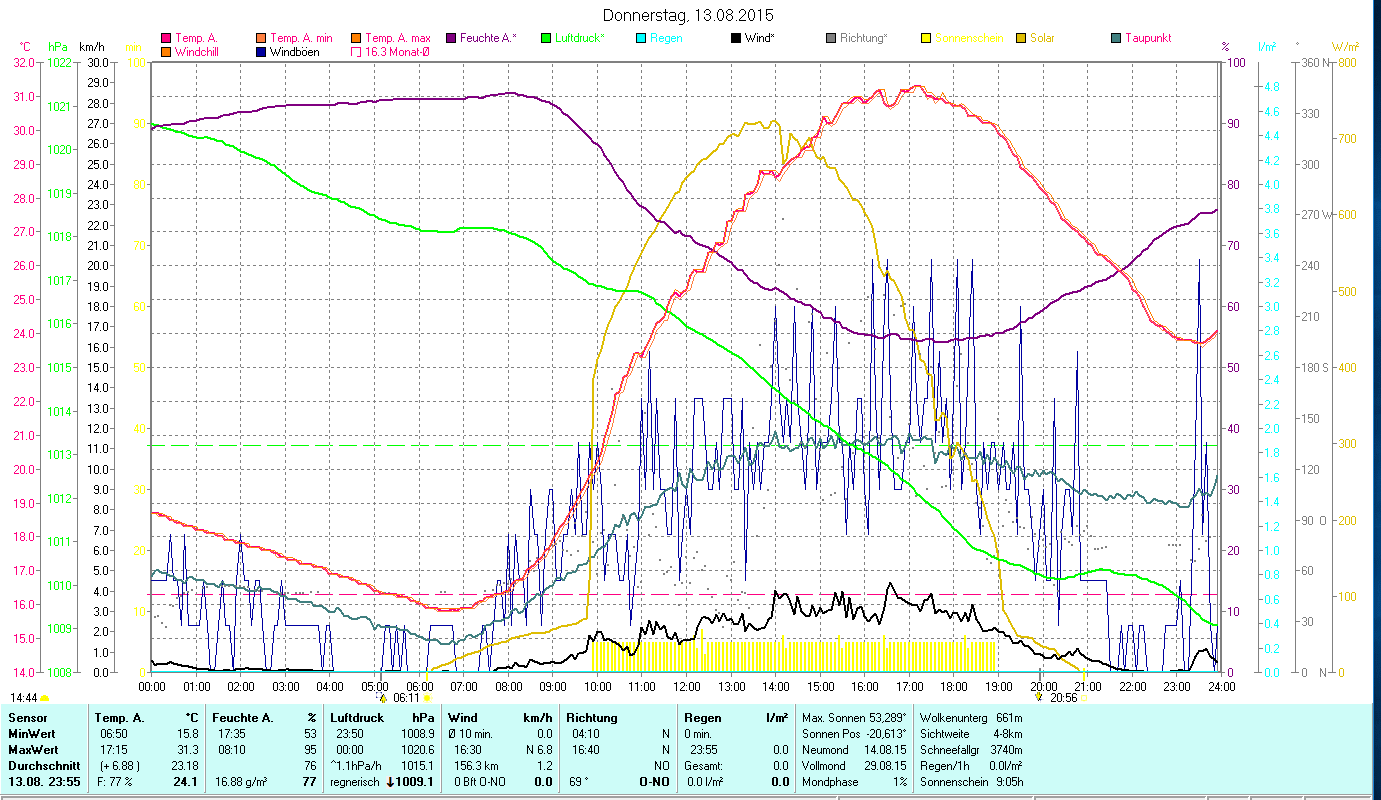Screen dimensions: 1381x800
Task: Click the Luftdruck green legend square
Action: [546, 39]
